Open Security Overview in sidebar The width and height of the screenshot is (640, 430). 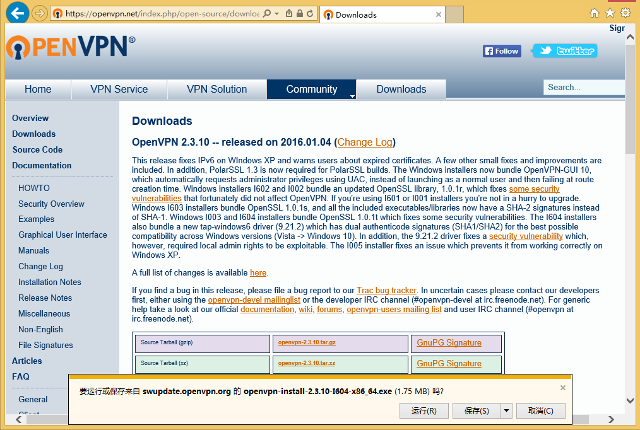pos(51,204)
